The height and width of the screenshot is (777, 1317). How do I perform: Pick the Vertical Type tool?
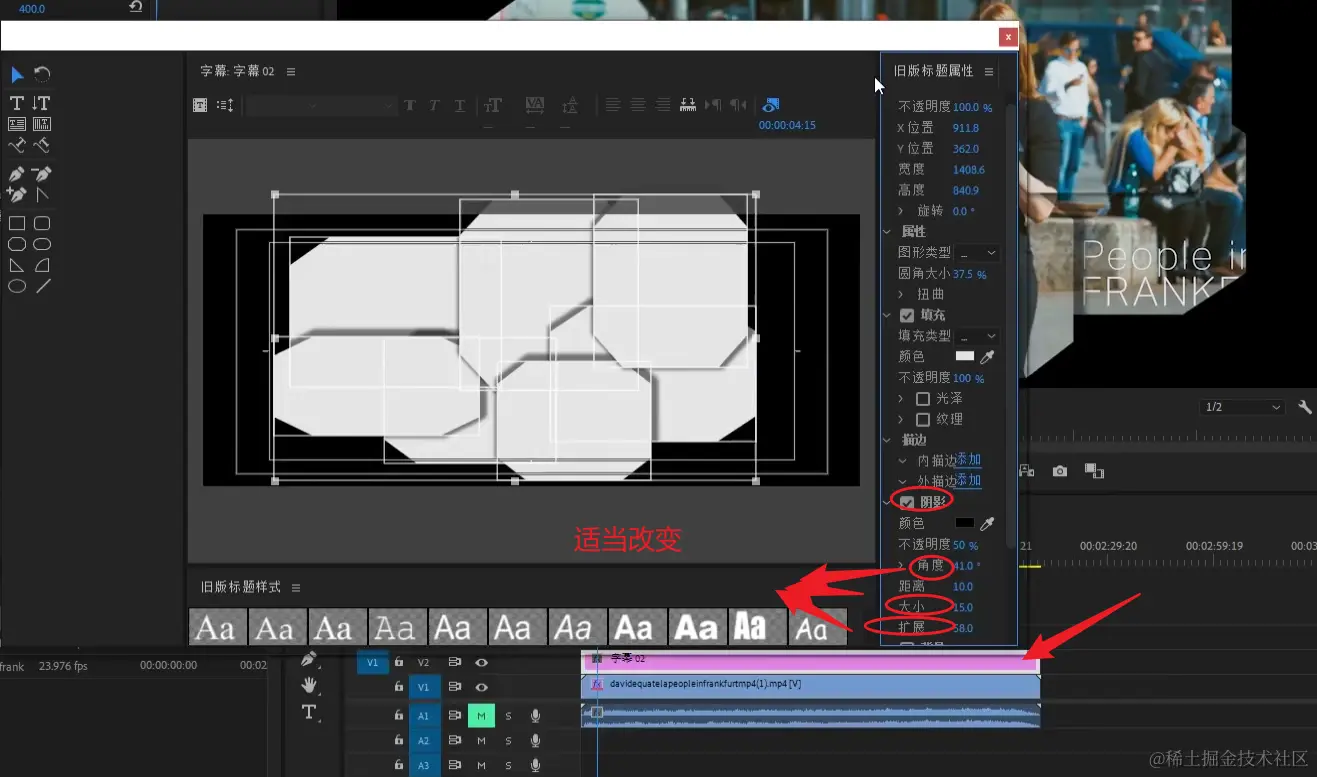click(x=41, y=103)
